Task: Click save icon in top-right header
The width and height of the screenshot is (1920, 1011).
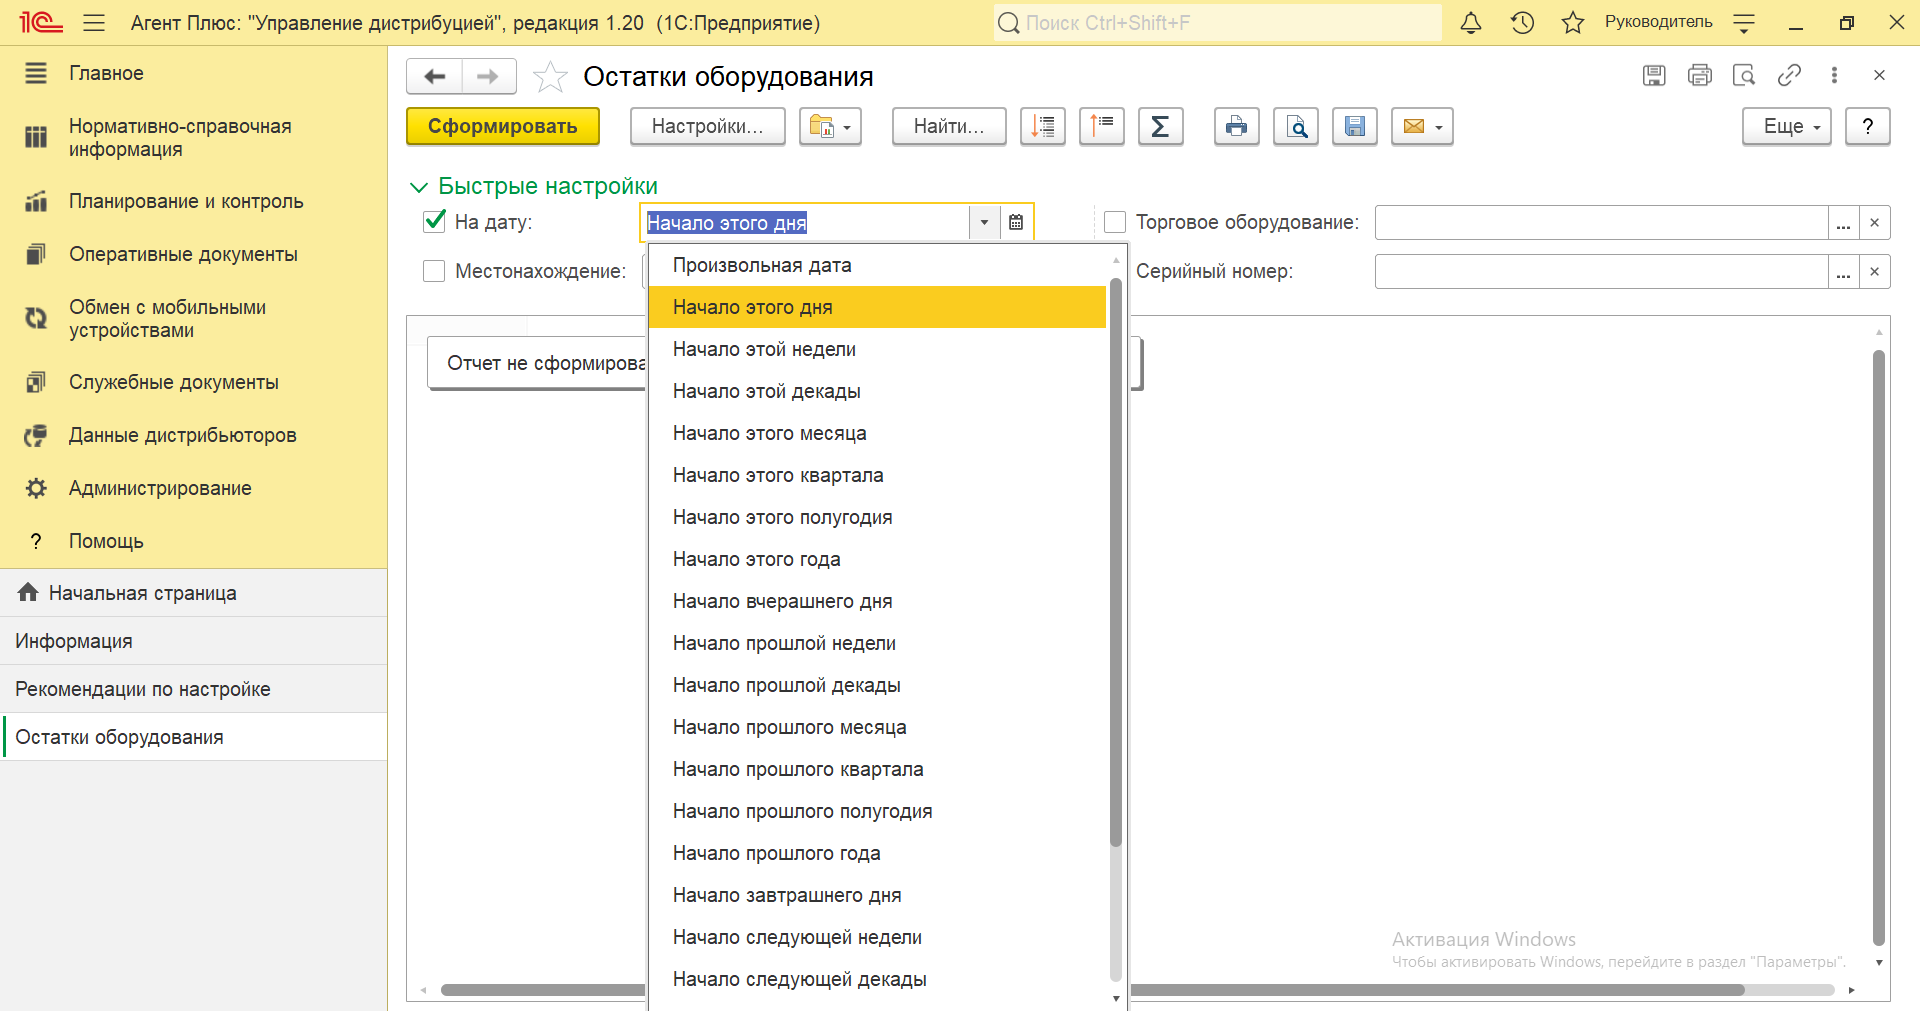Action: tap(1654, 75)
